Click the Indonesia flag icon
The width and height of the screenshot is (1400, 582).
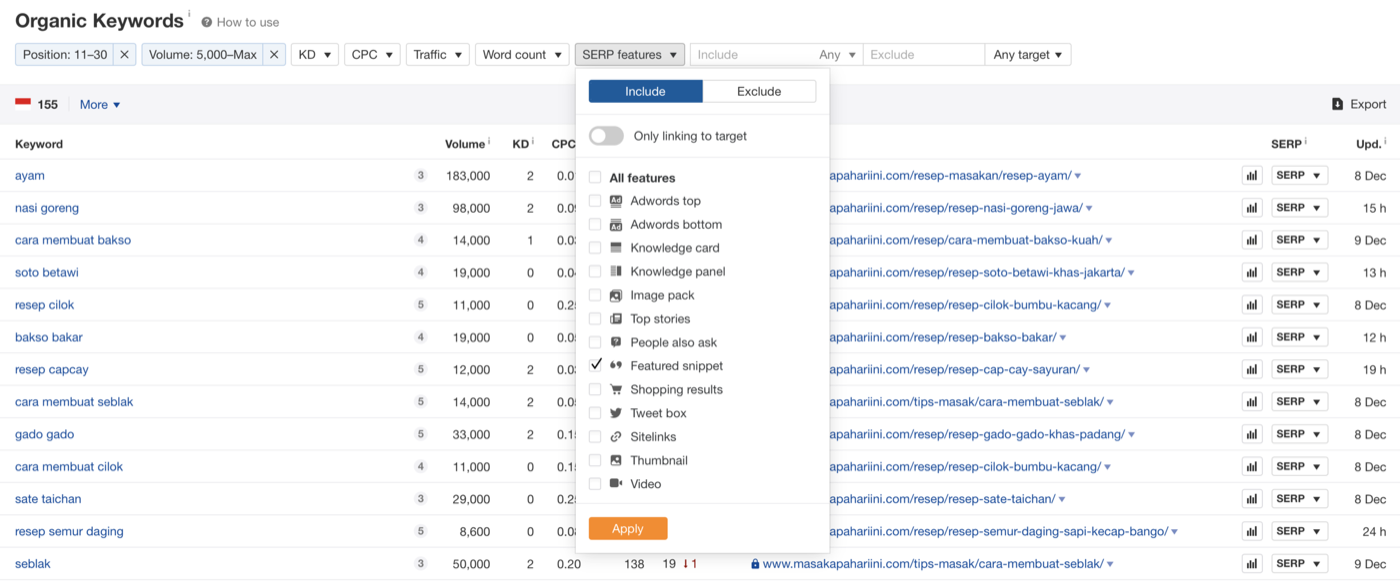point(23,102)
